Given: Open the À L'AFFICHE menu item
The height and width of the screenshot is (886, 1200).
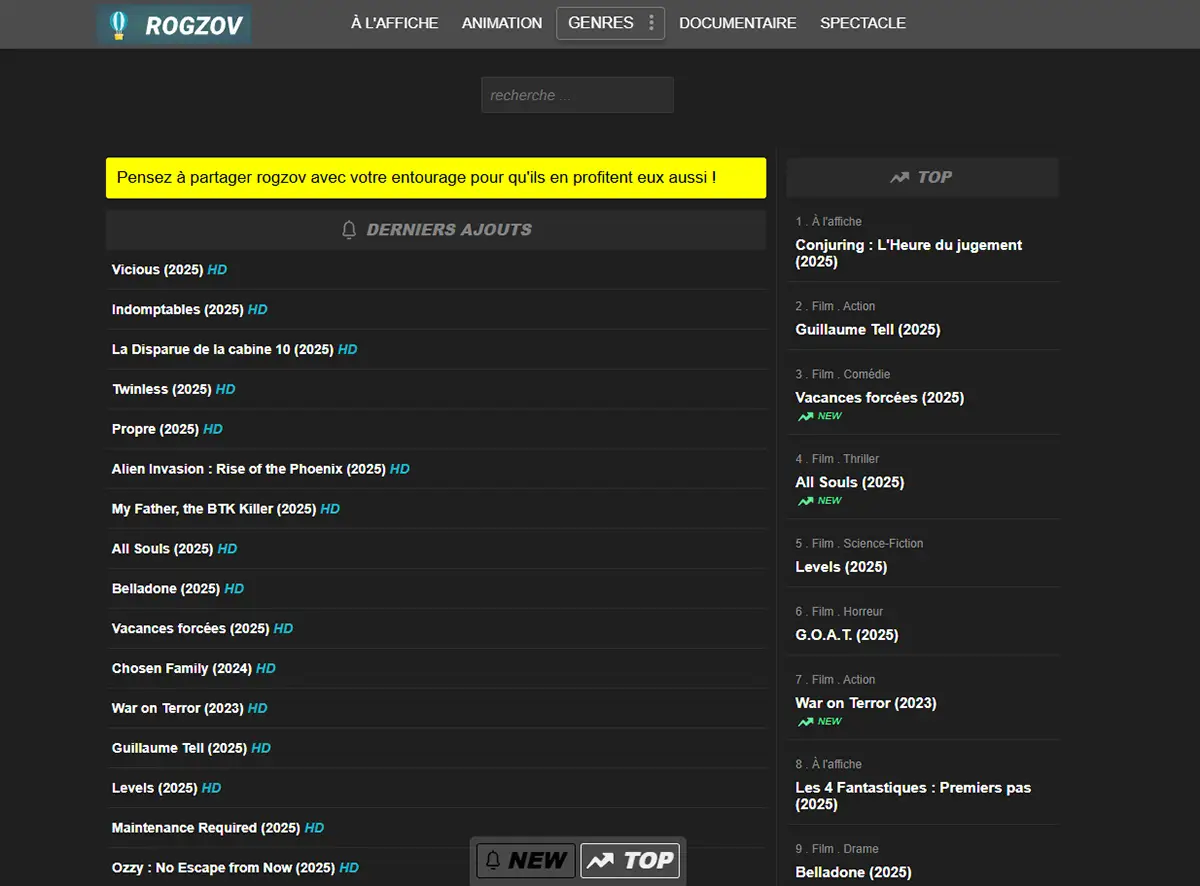Looking at the screenshot, I should point(394,23).
